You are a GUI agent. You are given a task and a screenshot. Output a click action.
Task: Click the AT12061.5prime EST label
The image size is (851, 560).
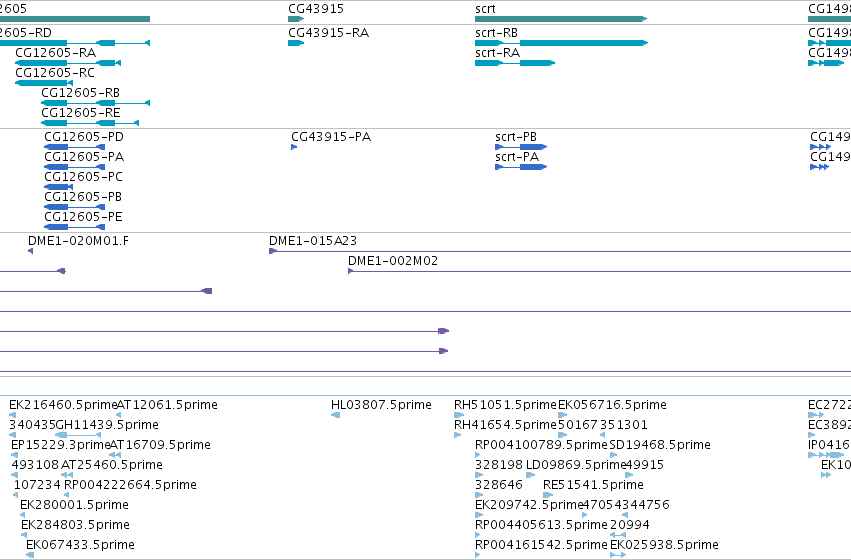(x=167, y=405)
